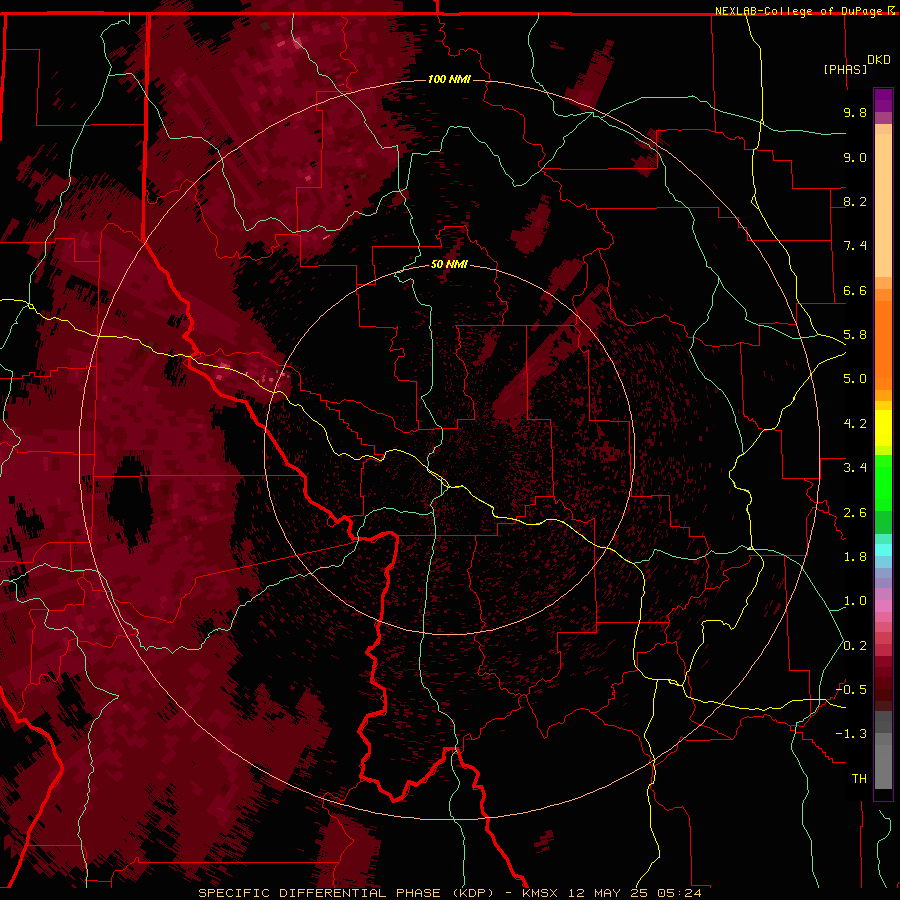The width and height of the screenshot is (900, 900).
Task: Pick the bright green segment of the color bar
Action: [x=883, y=482]
